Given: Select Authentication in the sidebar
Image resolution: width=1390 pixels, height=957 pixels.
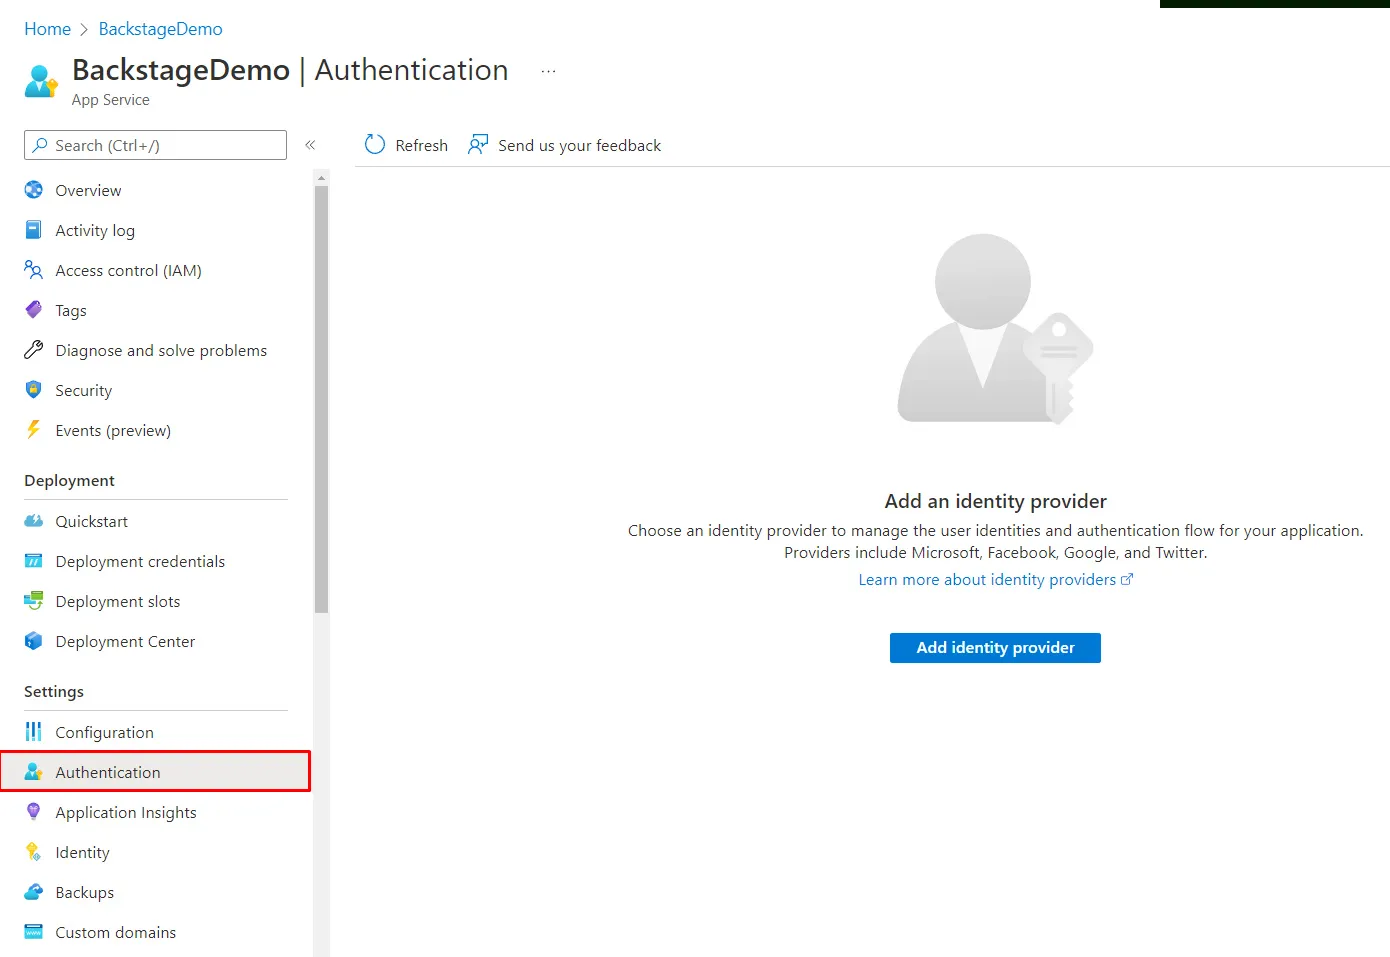Looking at the screenshot, I should pos(156,772).
